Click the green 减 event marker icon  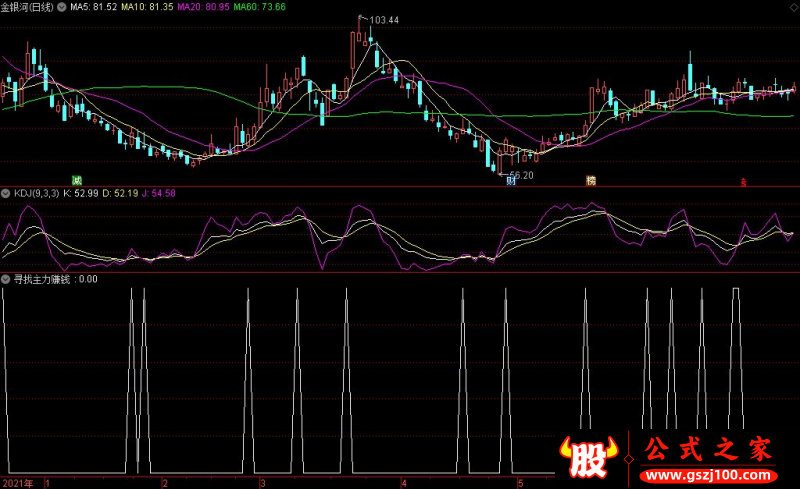(x=77, y=180)
